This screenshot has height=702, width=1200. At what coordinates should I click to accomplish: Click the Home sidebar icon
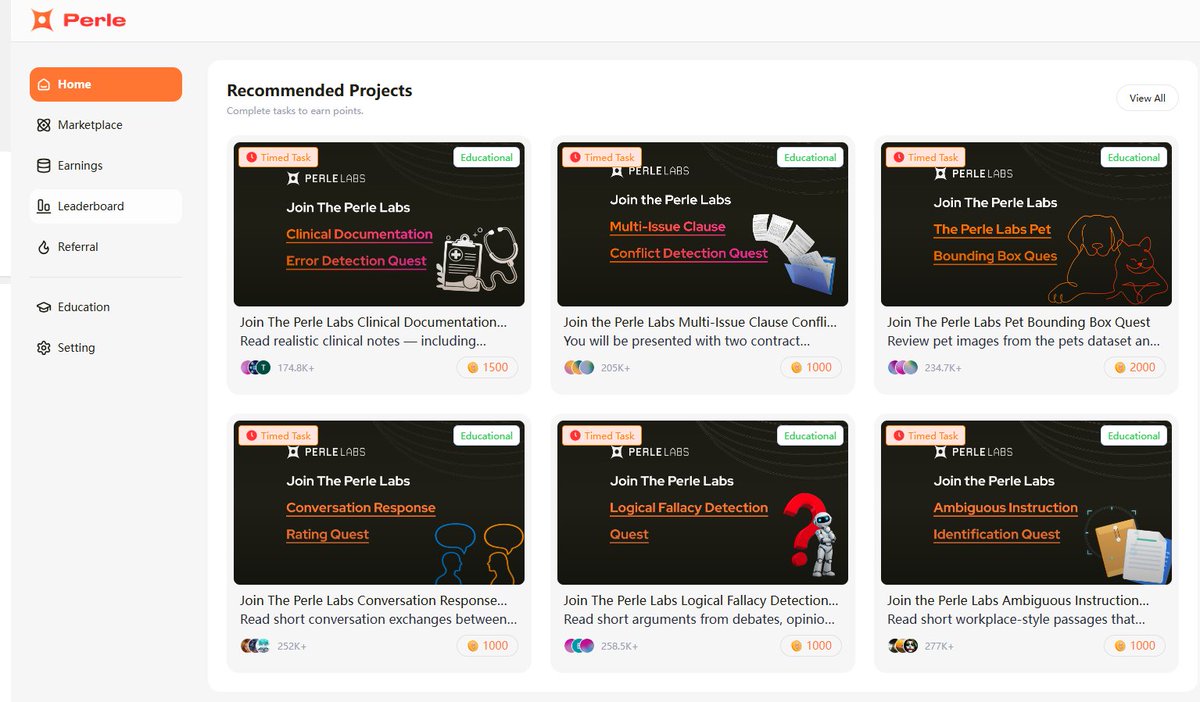[x=43, y=85]
